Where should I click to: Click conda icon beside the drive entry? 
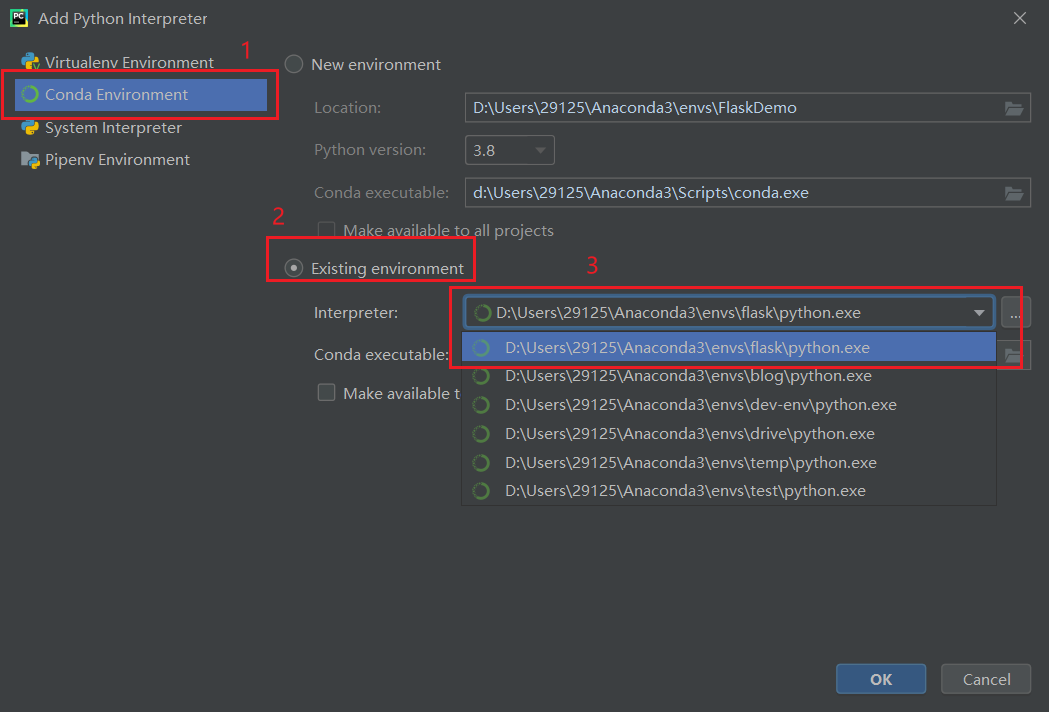click(x=481, y=434)
